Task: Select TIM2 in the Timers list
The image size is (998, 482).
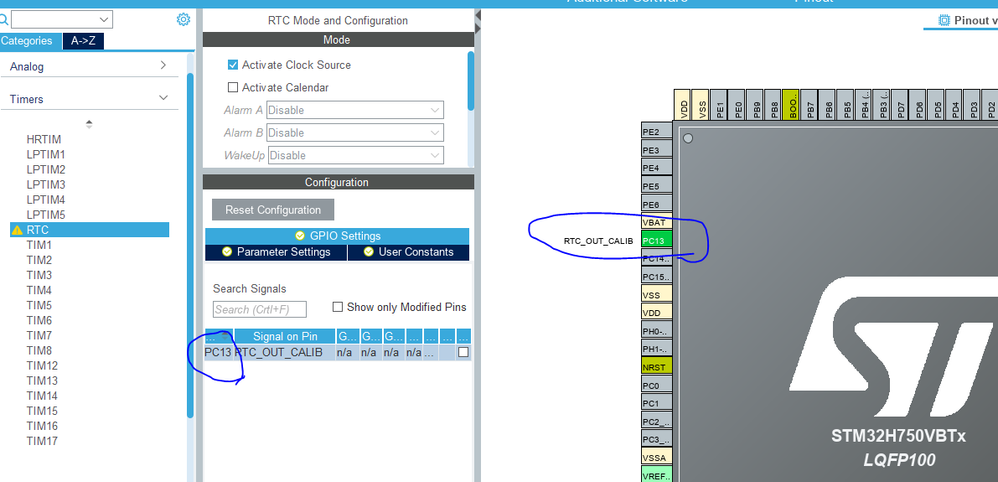Action: pyautogui.click(x=39, y=260)
